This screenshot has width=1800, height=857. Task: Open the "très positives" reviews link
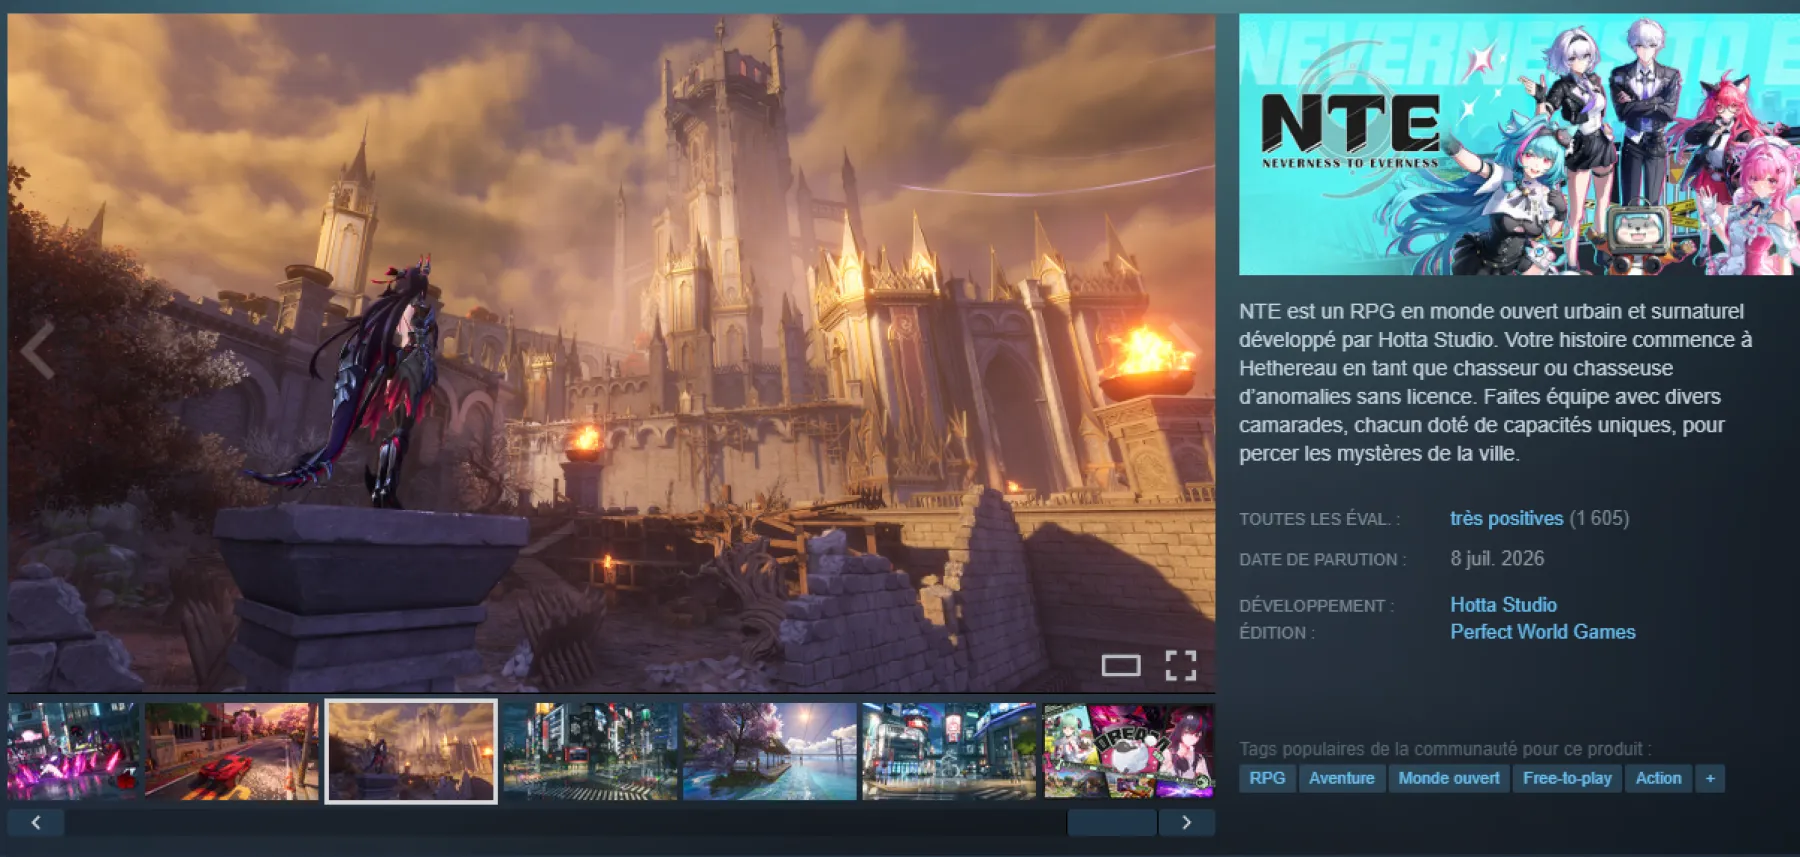pos(1506,518)
